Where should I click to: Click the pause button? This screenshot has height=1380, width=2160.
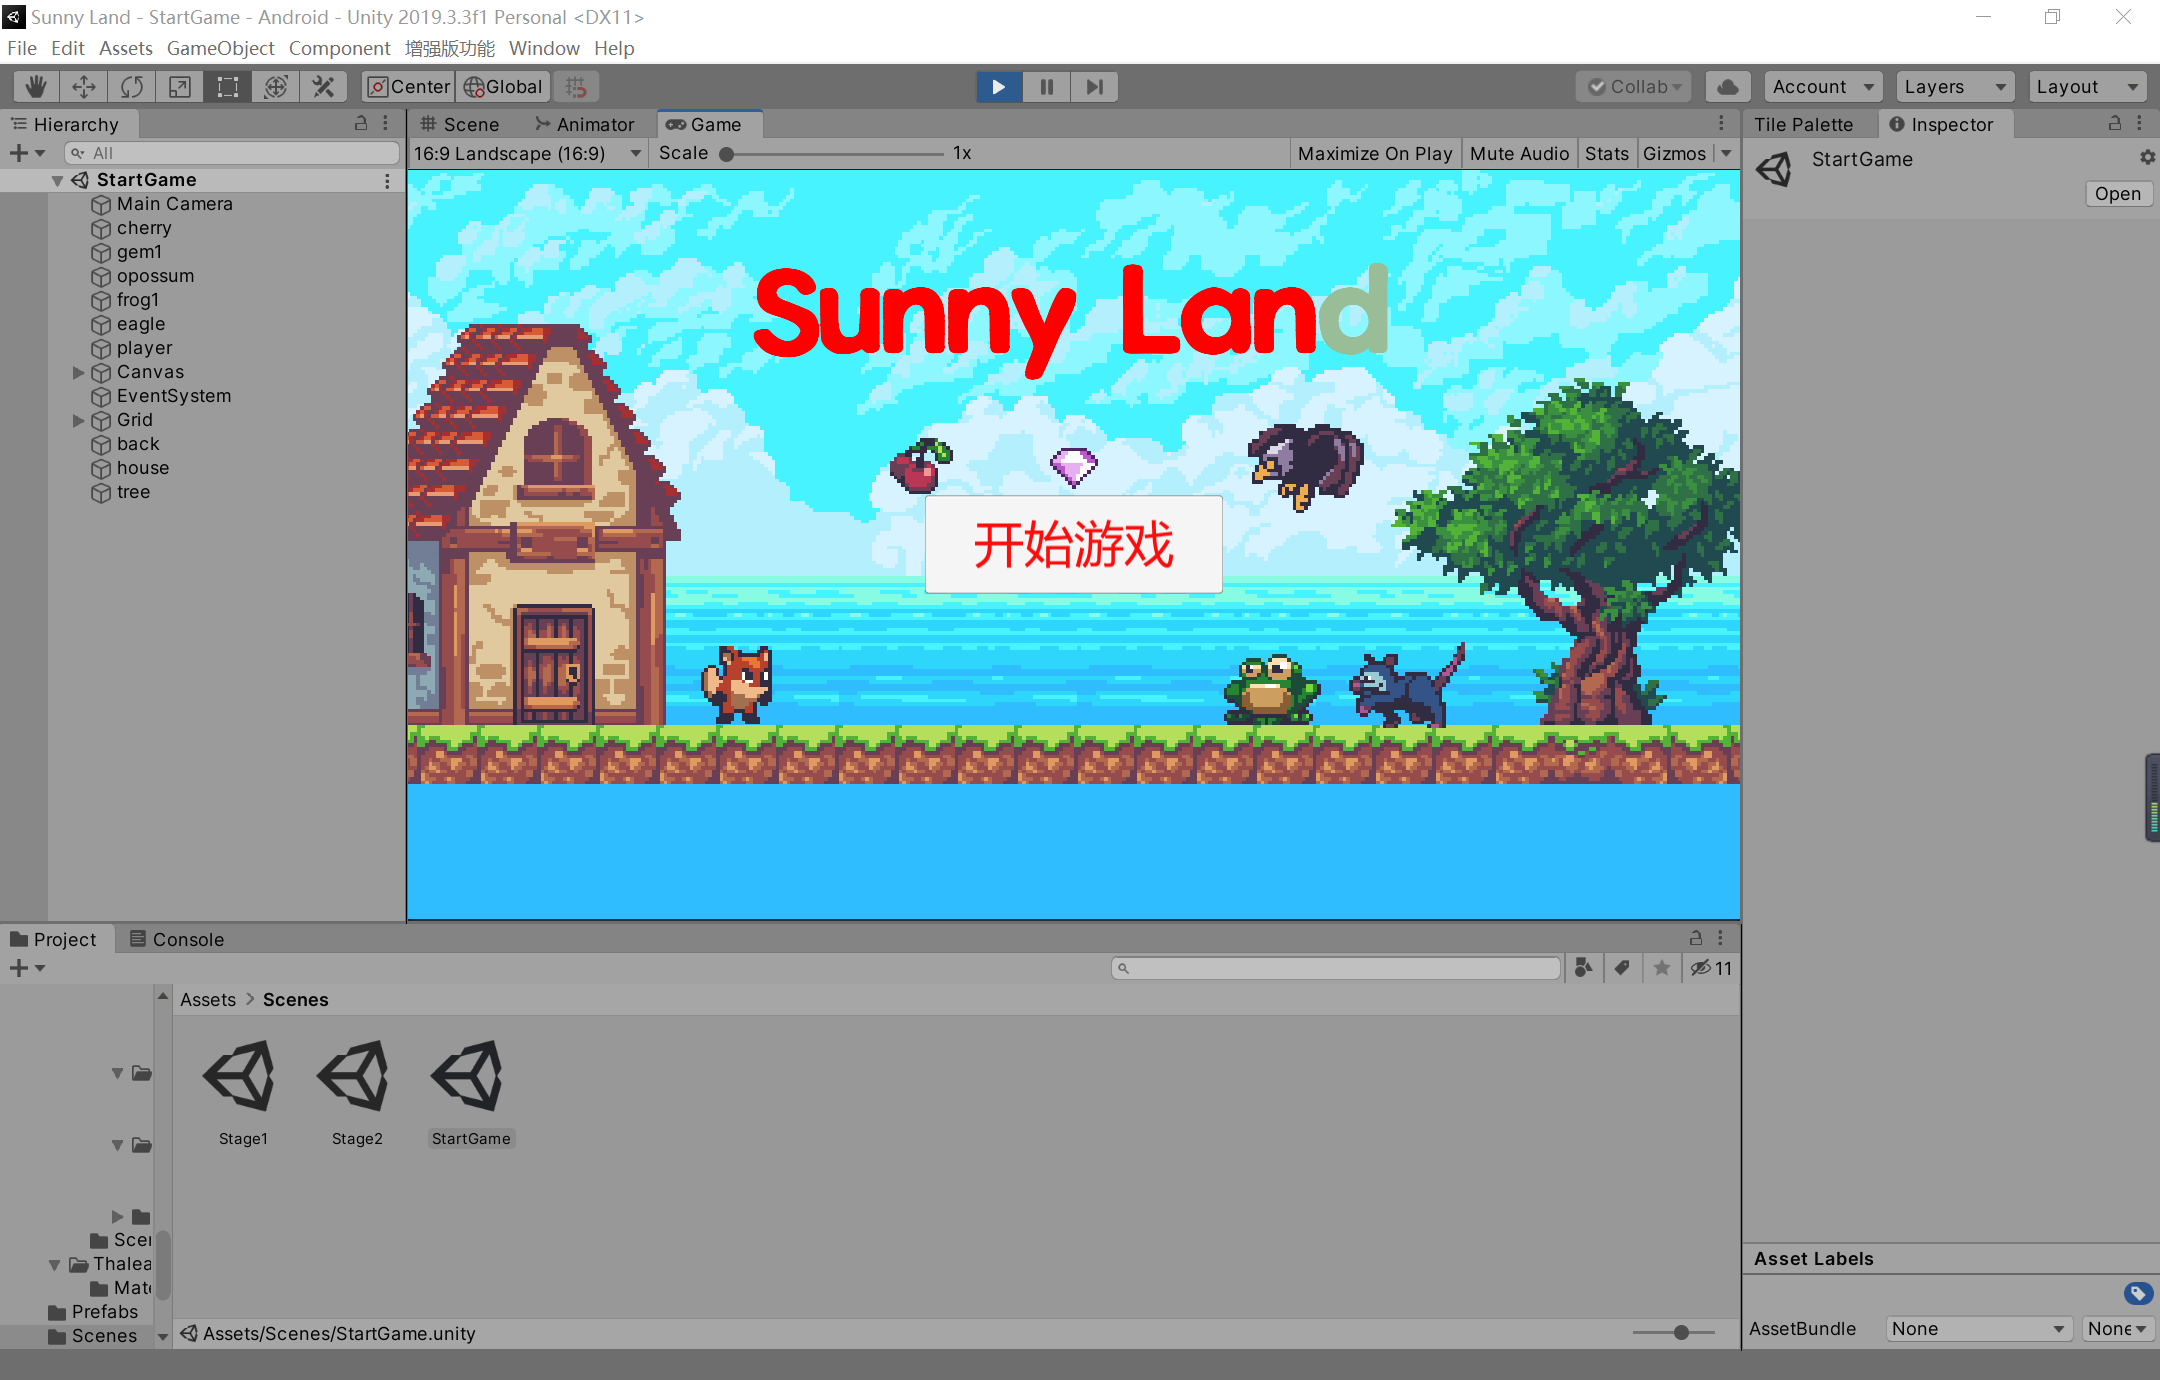pos(1046,87)
